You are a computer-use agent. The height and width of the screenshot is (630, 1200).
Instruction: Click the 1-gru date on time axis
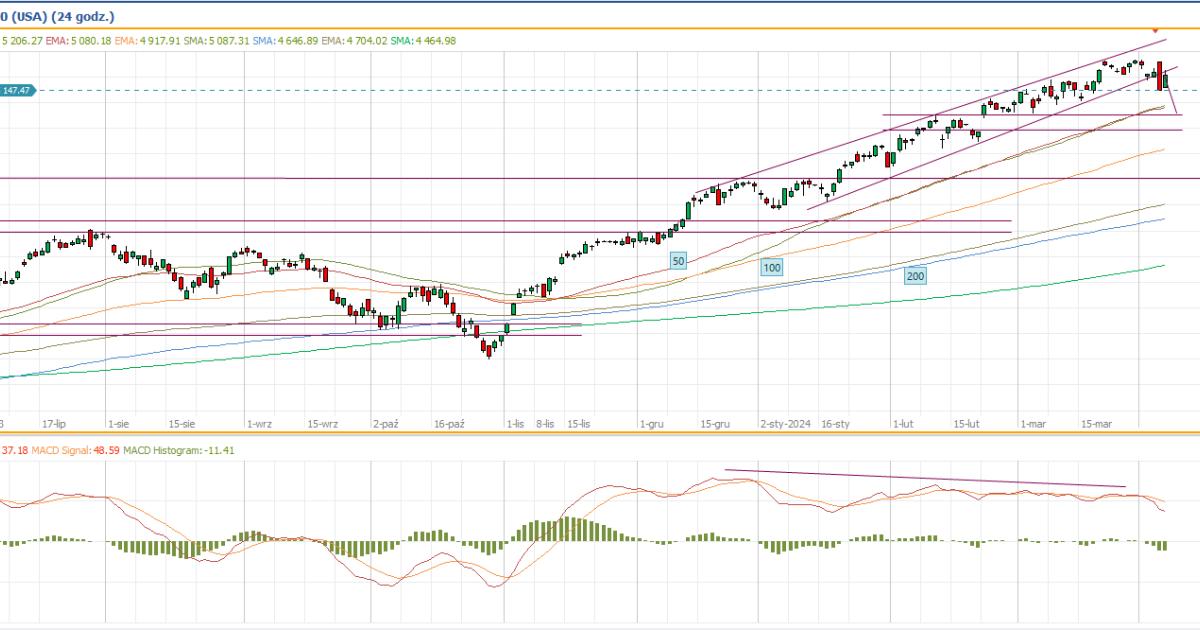652,424
